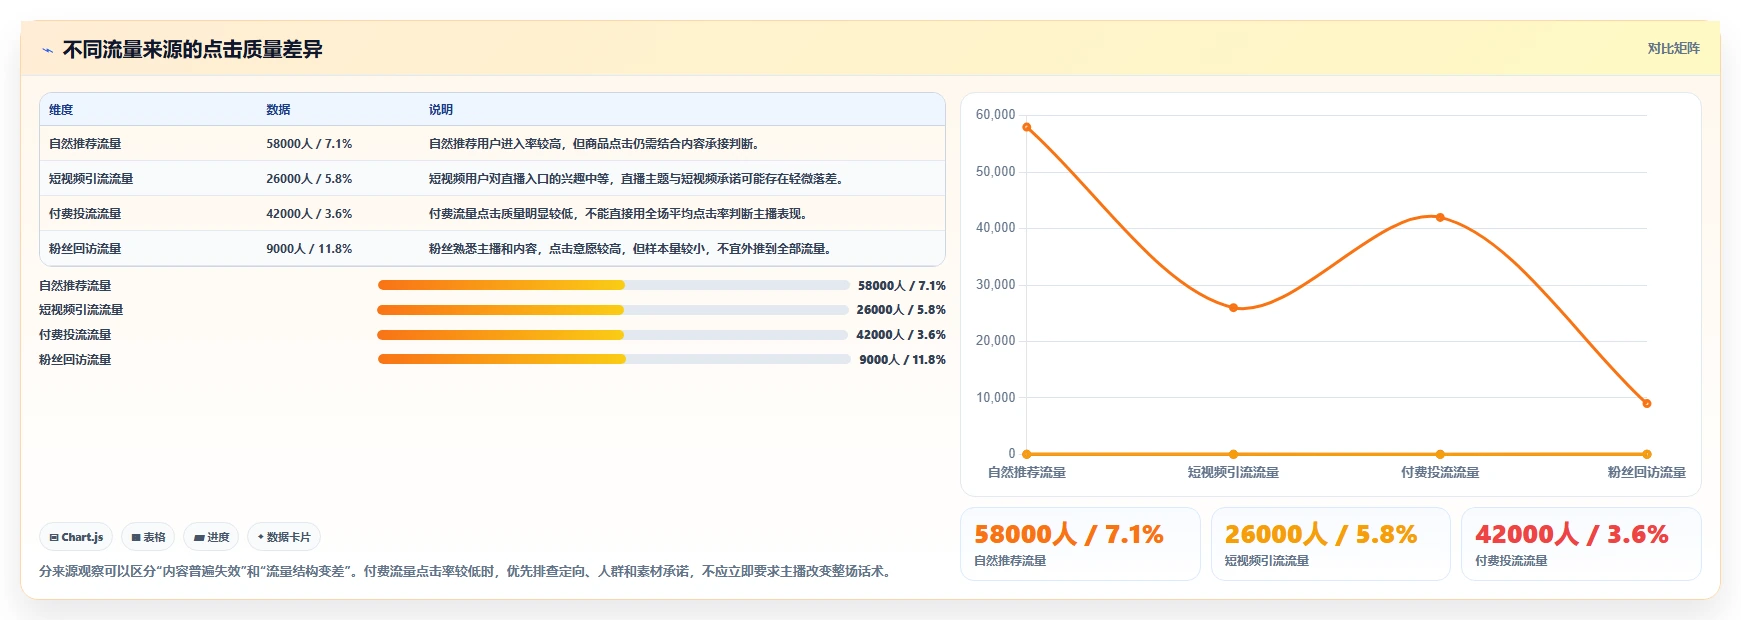1741x620 pixels.
Task: Click the icon beside the 不同流量来源的点击质量差异 title
Action: tap(47, 50)
